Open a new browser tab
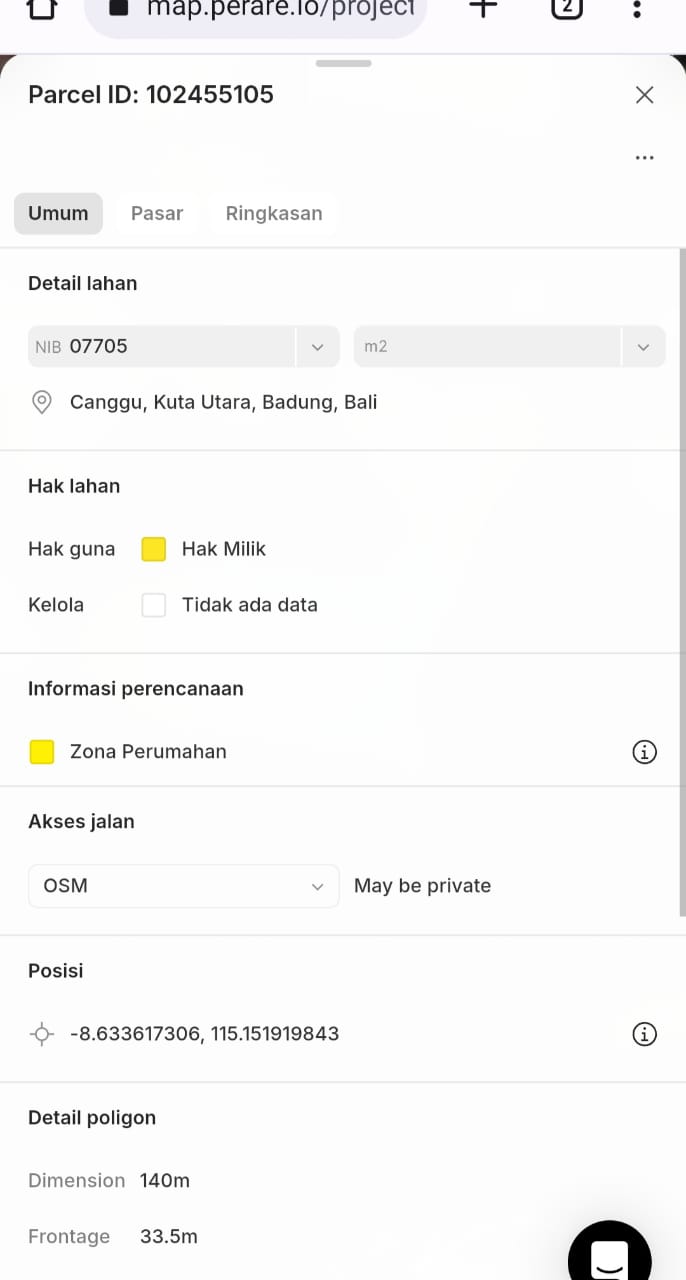686x1280 pixels. point(483,9)
